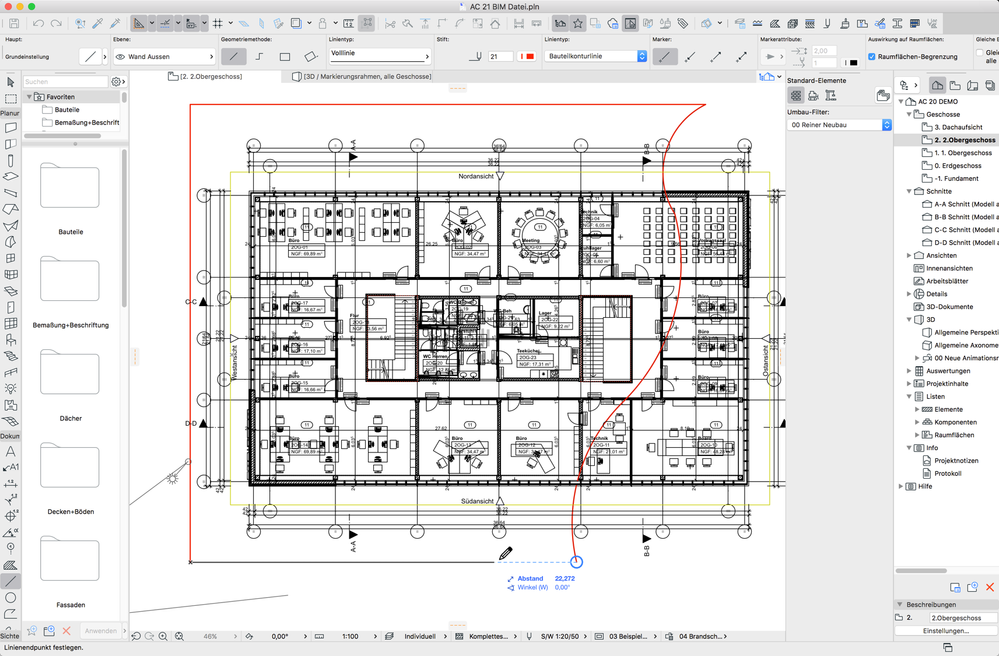Click the Anwenden button in favorites
Image resolution: width=999 pixels, height=656 pixels.
coord(101,631)
